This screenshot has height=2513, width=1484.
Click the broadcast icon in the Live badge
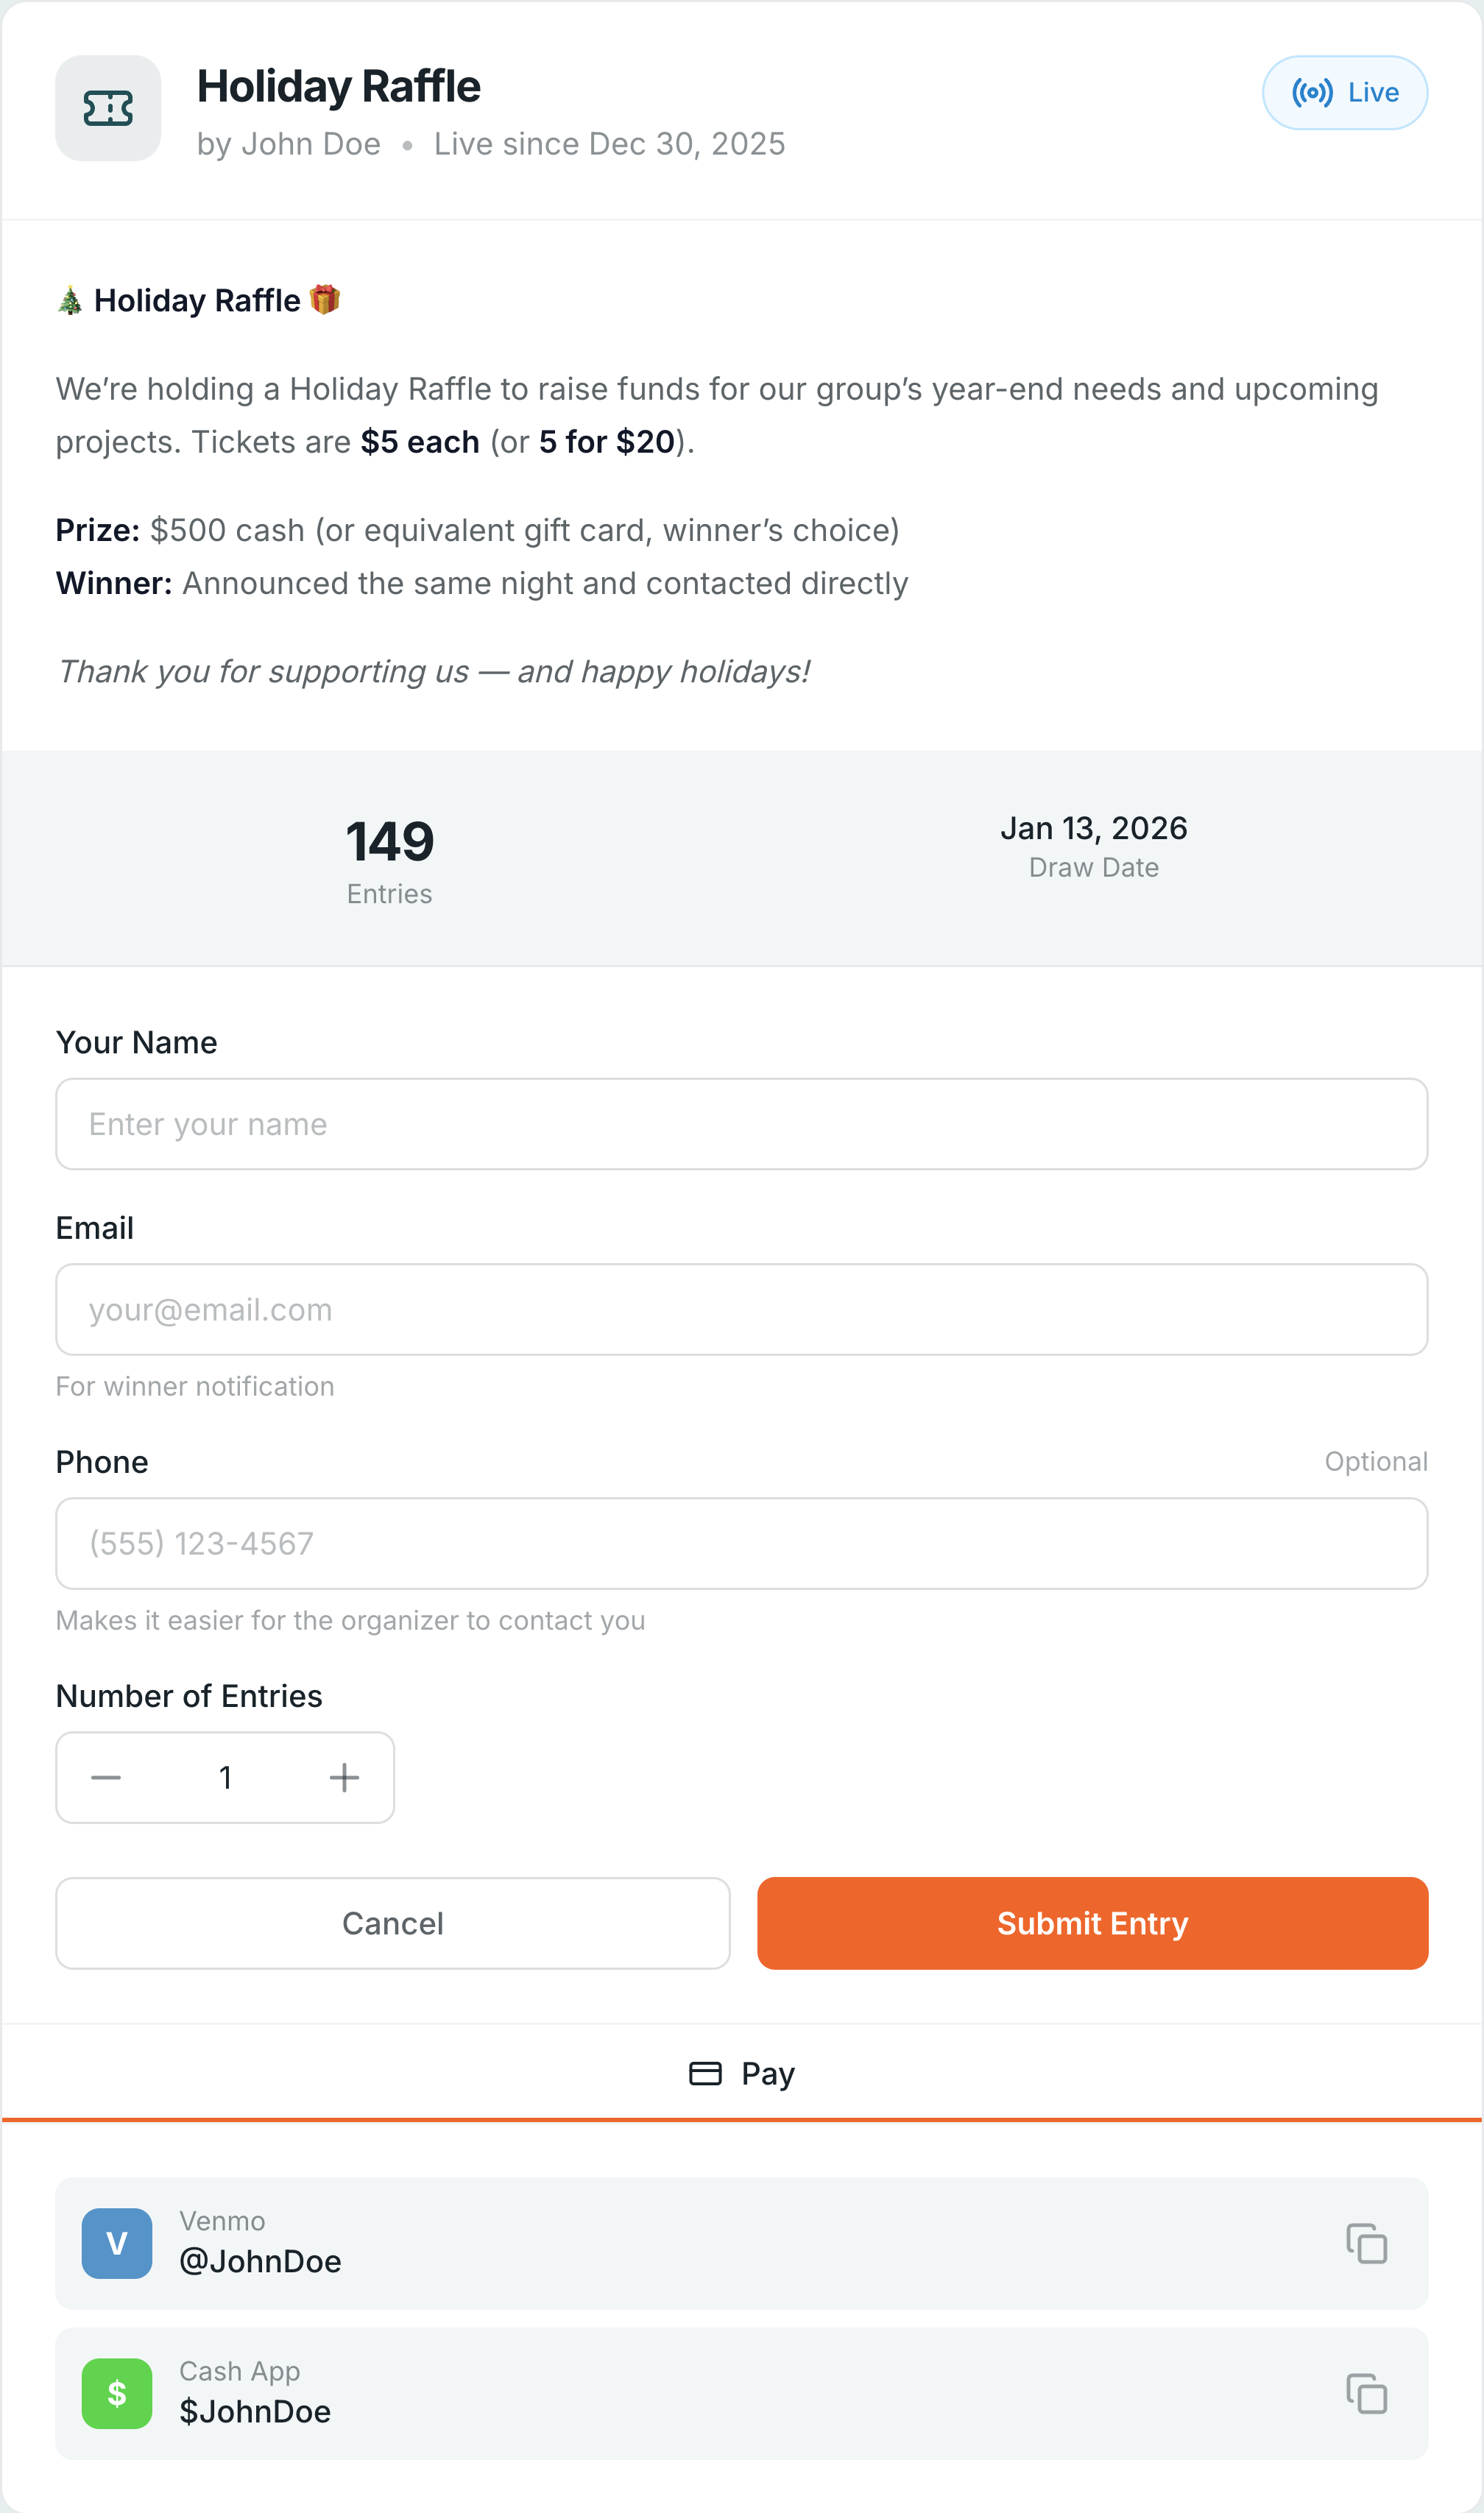pos(1313,92)
